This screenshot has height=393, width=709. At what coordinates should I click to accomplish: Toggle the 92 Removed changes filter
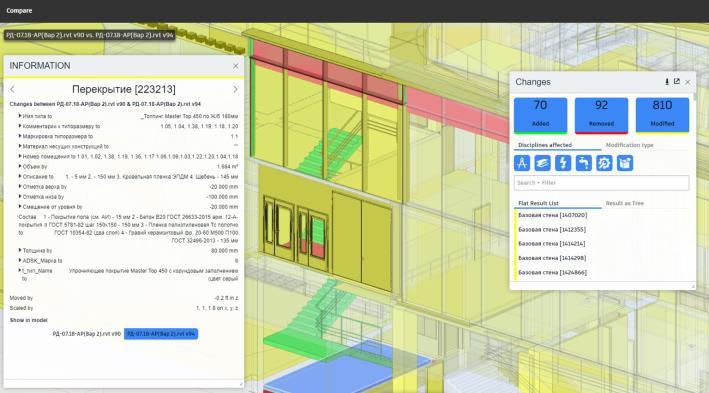(601, 115)
